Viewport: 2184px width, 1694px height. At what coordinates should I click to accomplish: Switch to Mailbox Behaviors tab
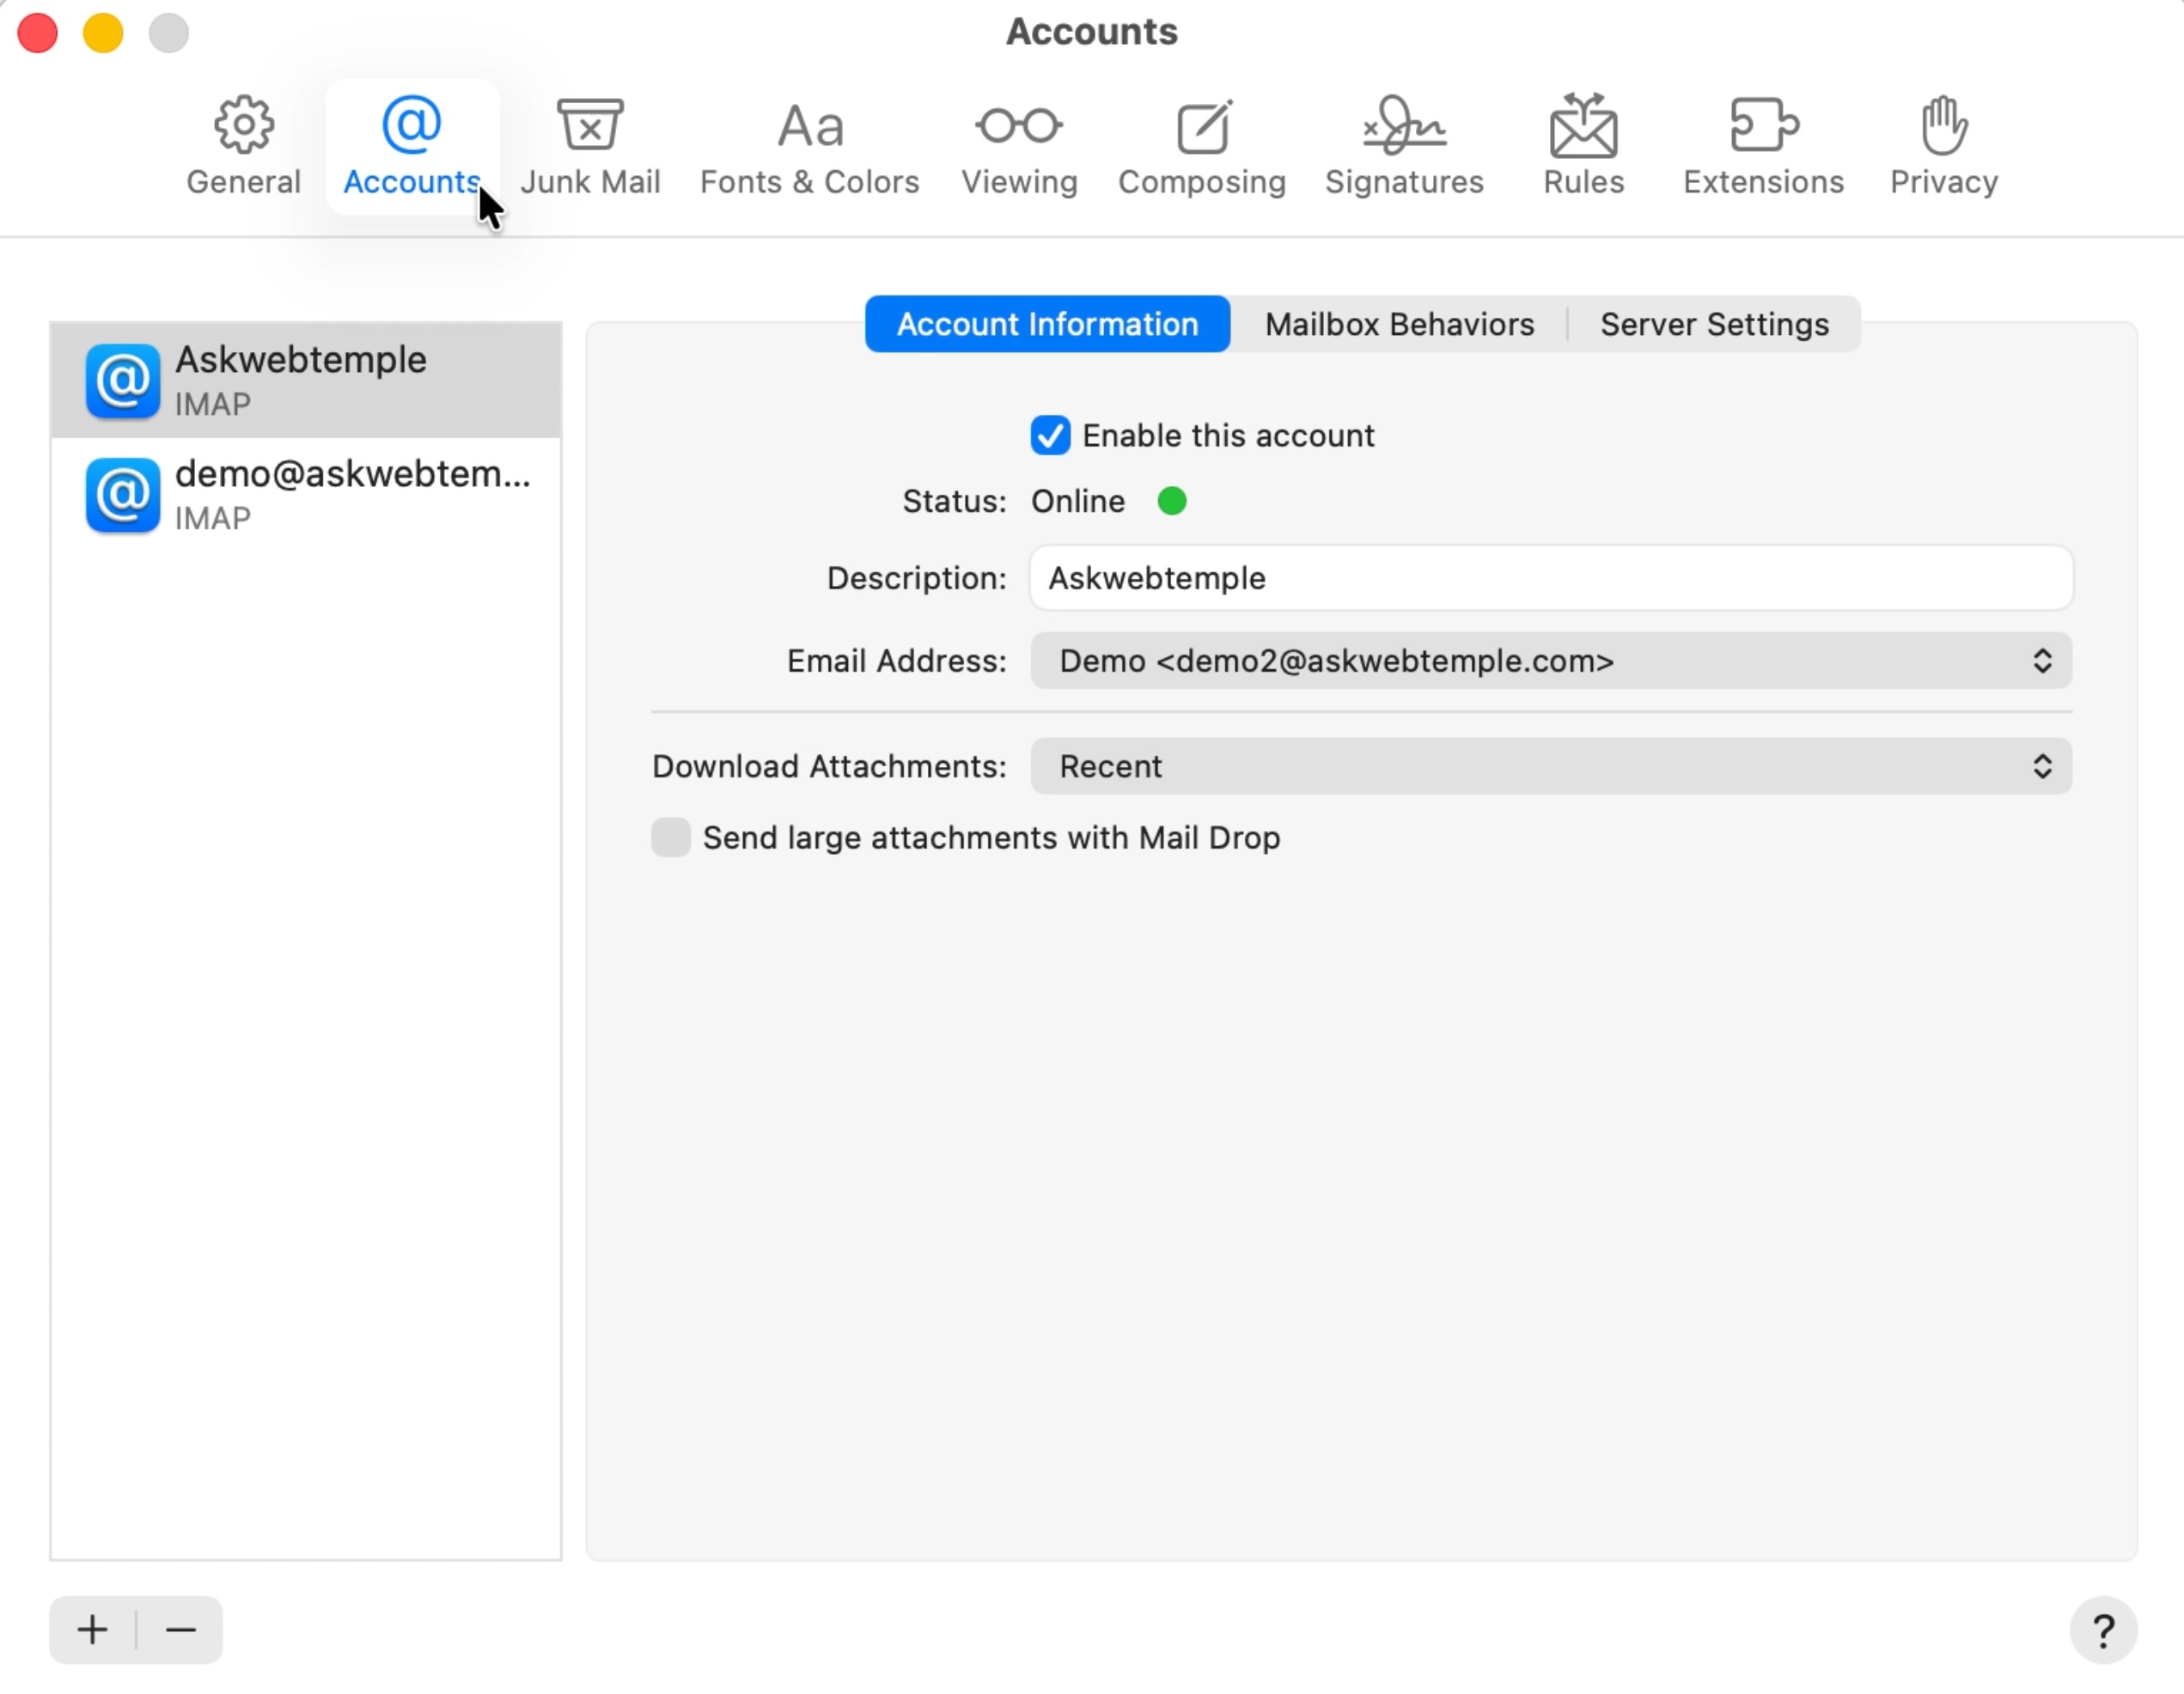(1399, 324)
